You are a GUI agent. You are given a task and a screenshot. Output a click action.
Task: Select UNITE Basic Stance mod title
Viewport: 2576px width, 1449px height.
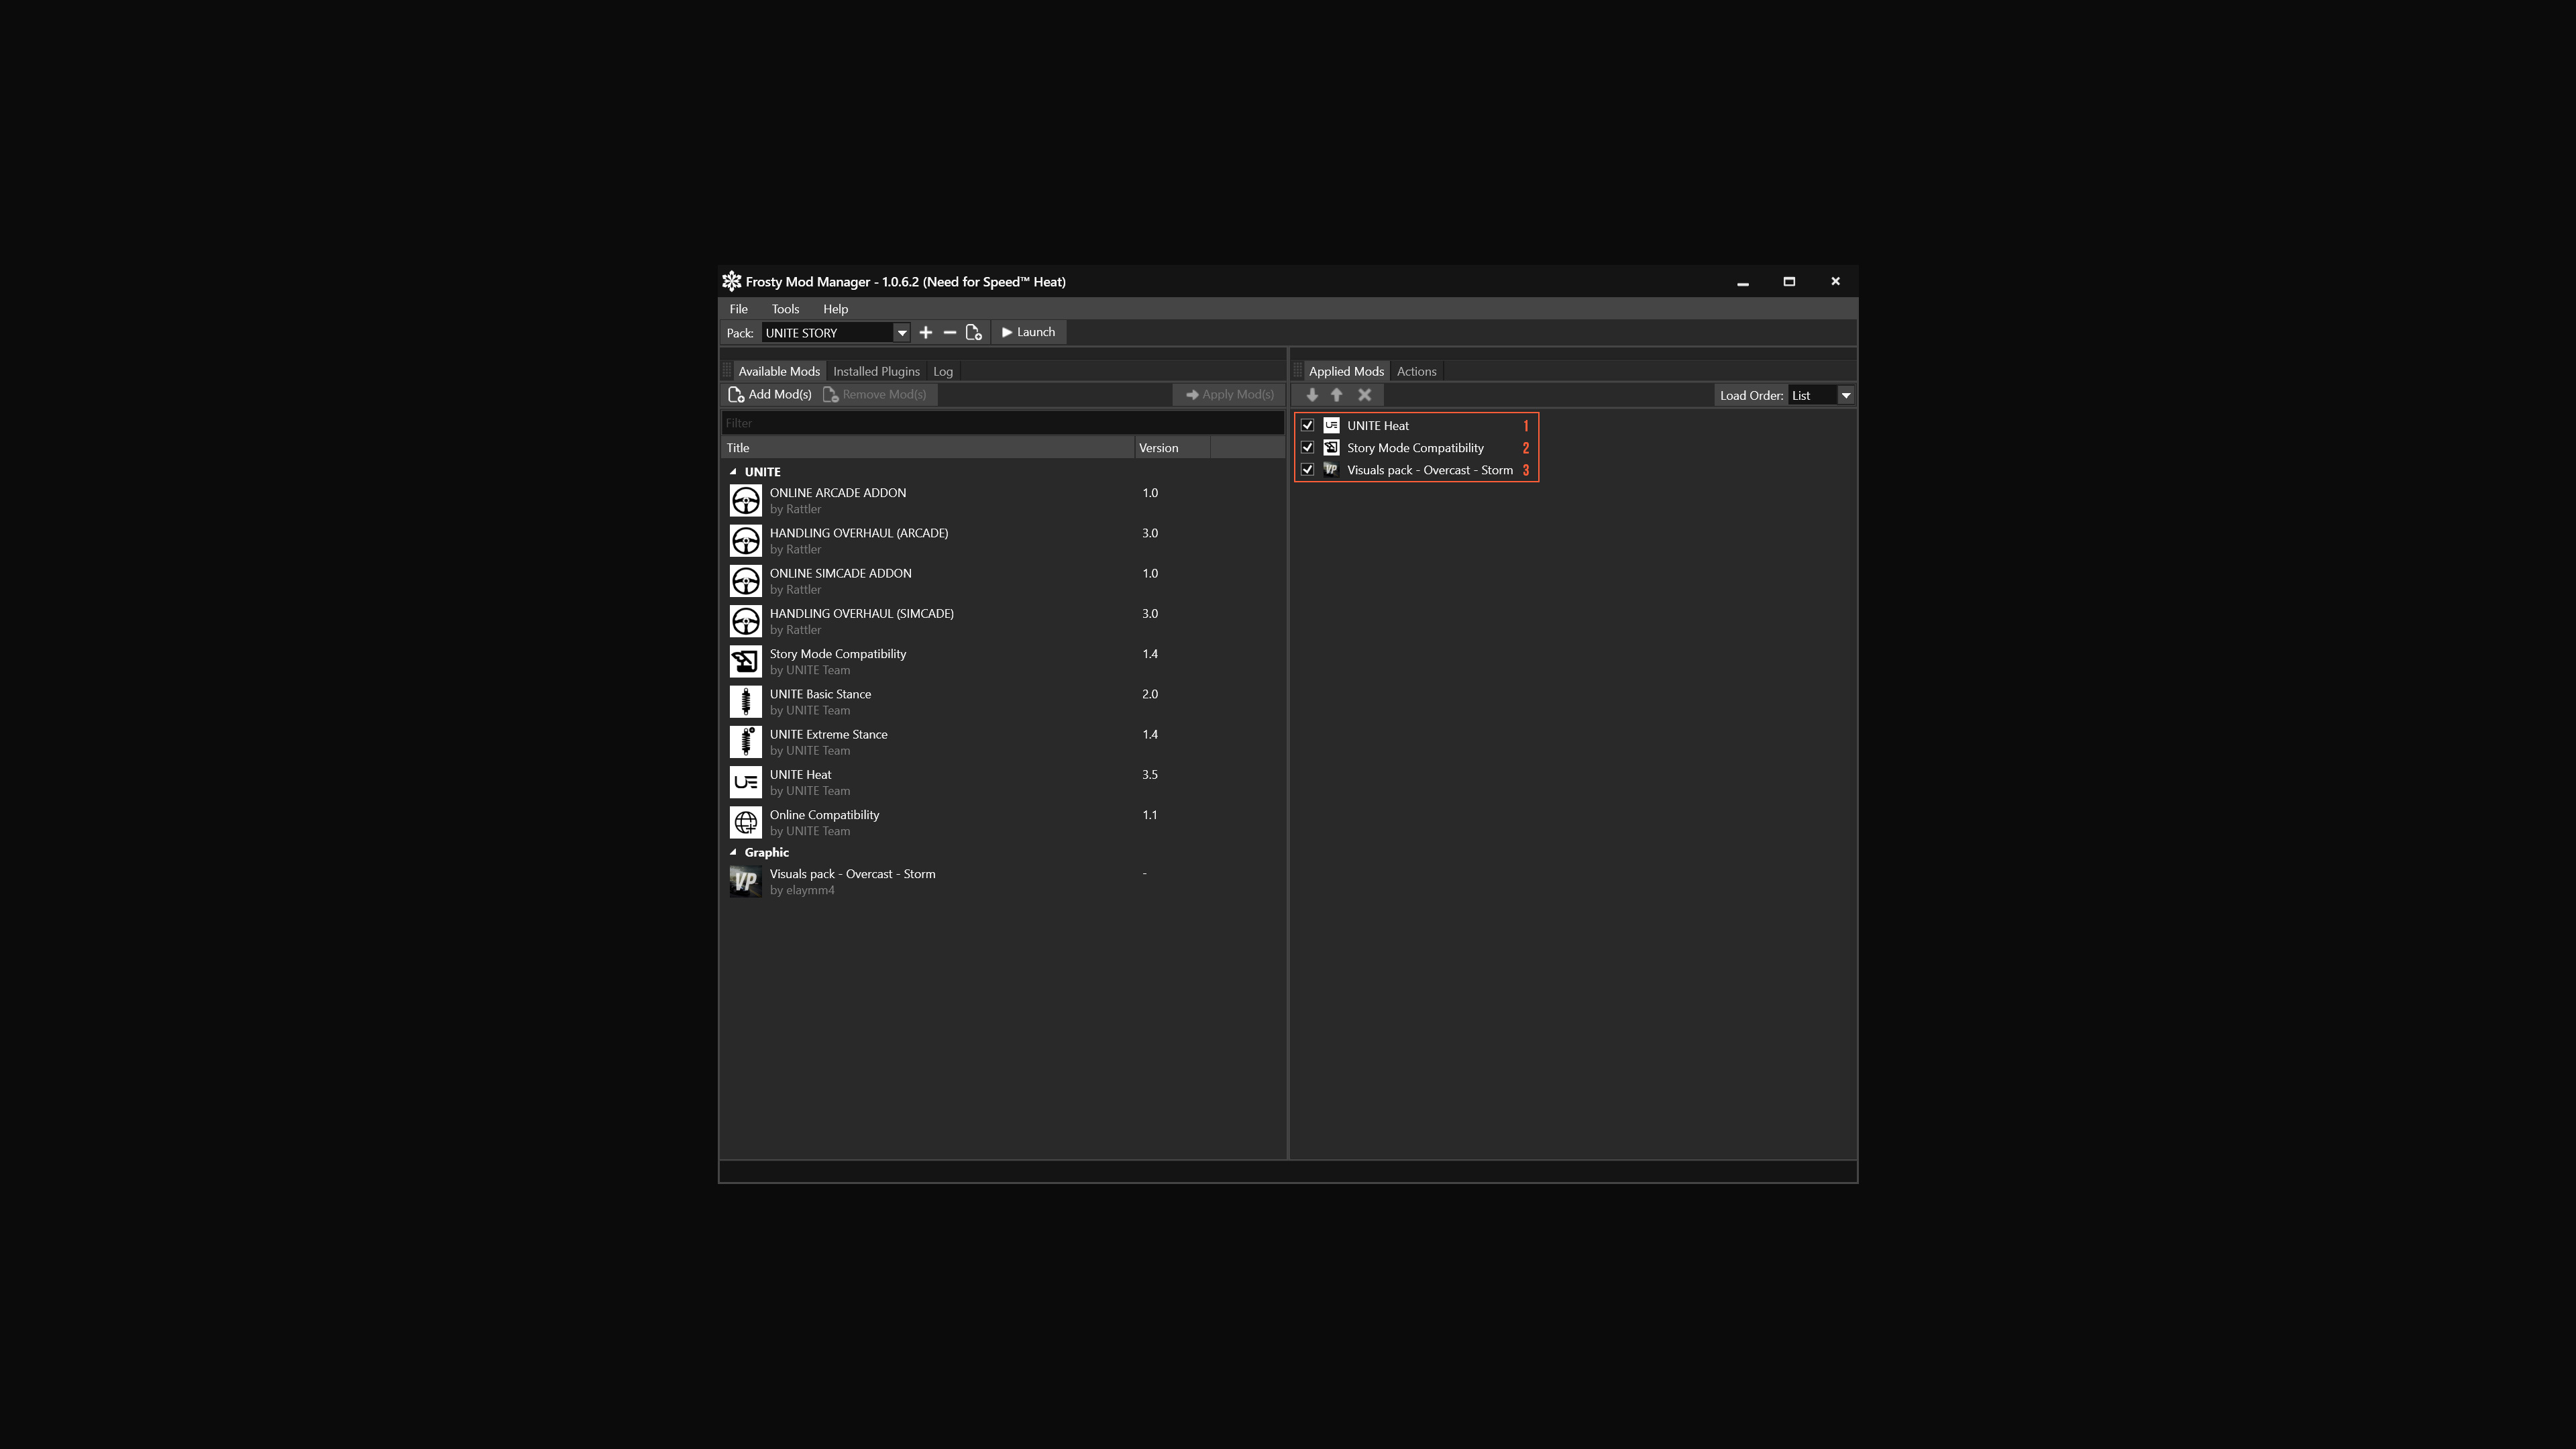click(820, 694)
